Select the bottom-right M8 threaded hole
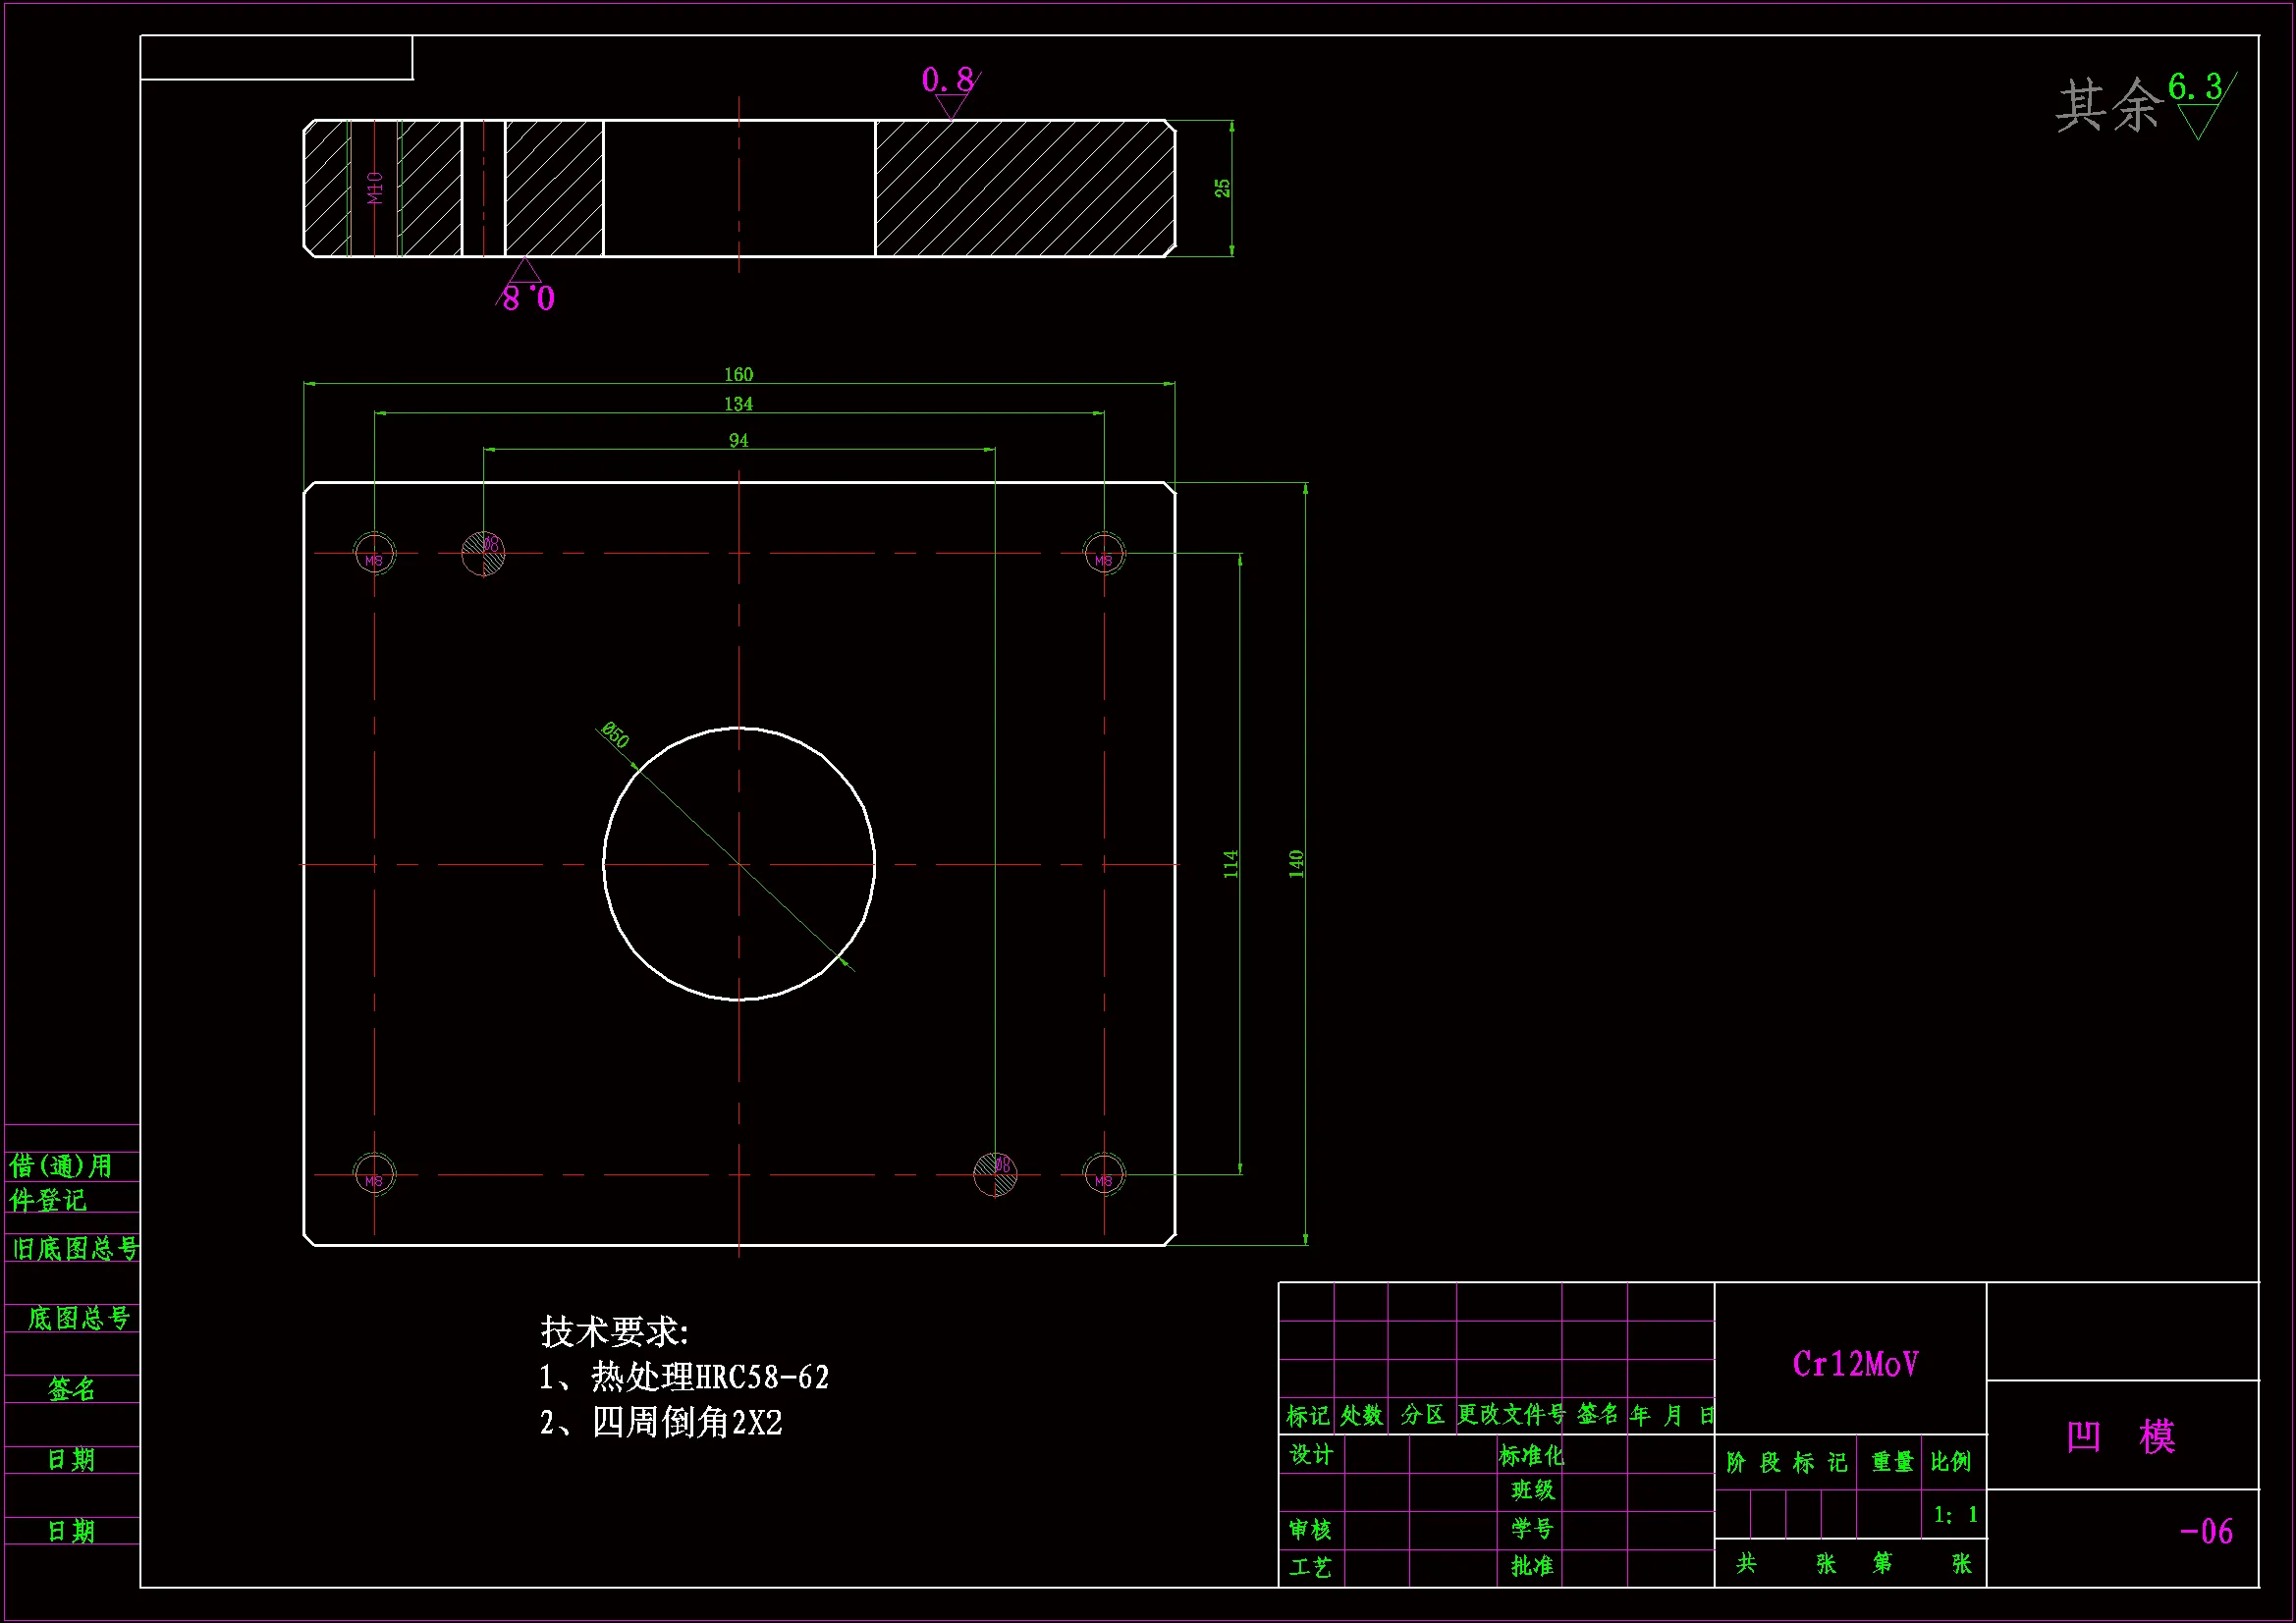The height and width of the screenshot is (1623, 2296). pos(1104,1174)
